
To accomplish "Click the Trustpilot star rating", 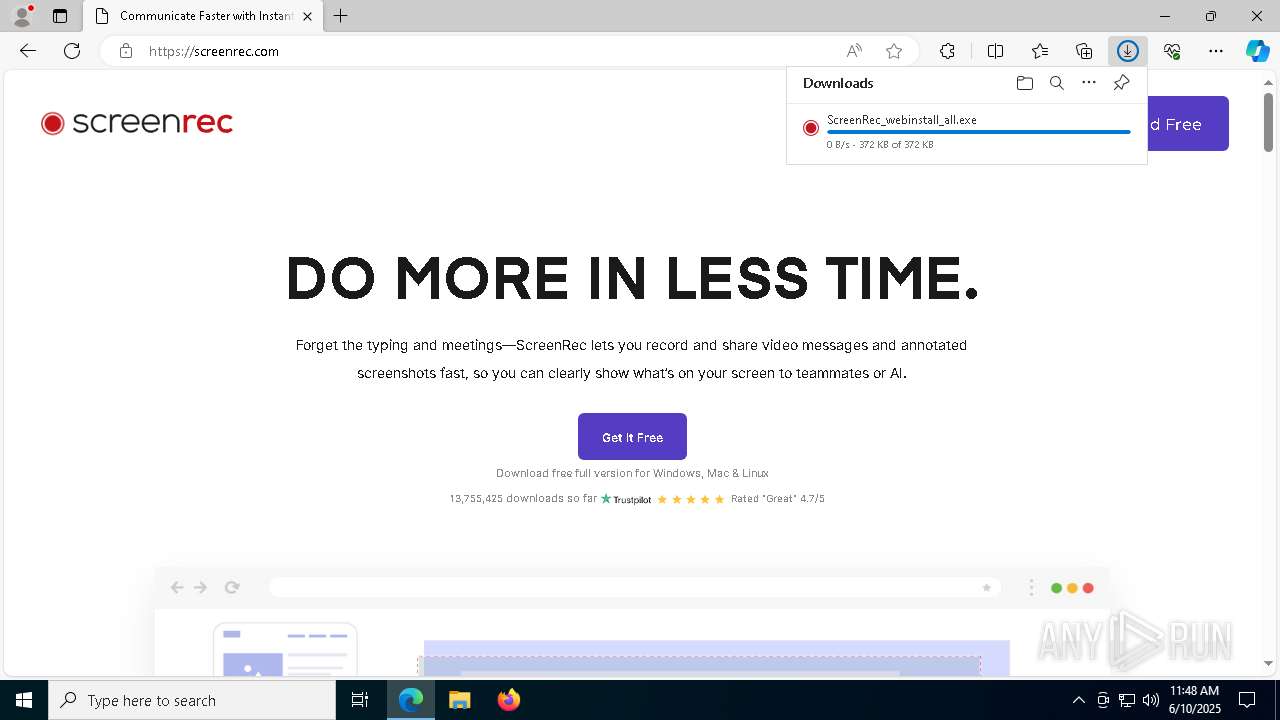I will [x=690, y=499].
